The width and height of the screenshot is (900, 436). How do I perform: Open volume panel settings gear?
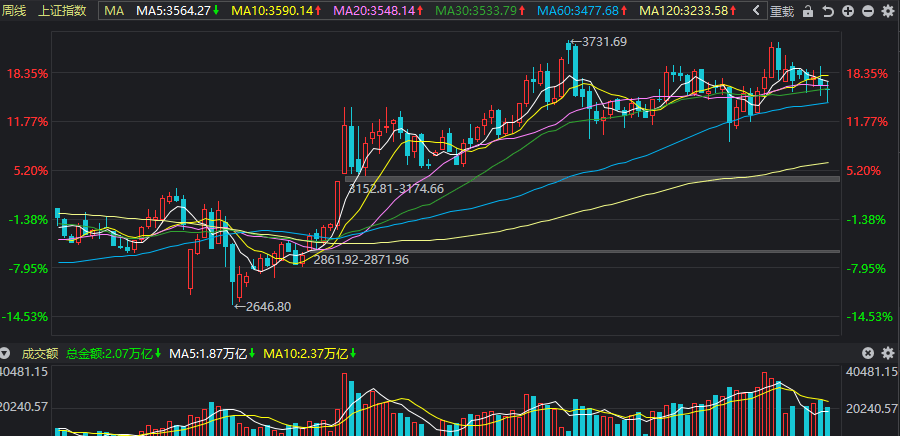(888, 353)
